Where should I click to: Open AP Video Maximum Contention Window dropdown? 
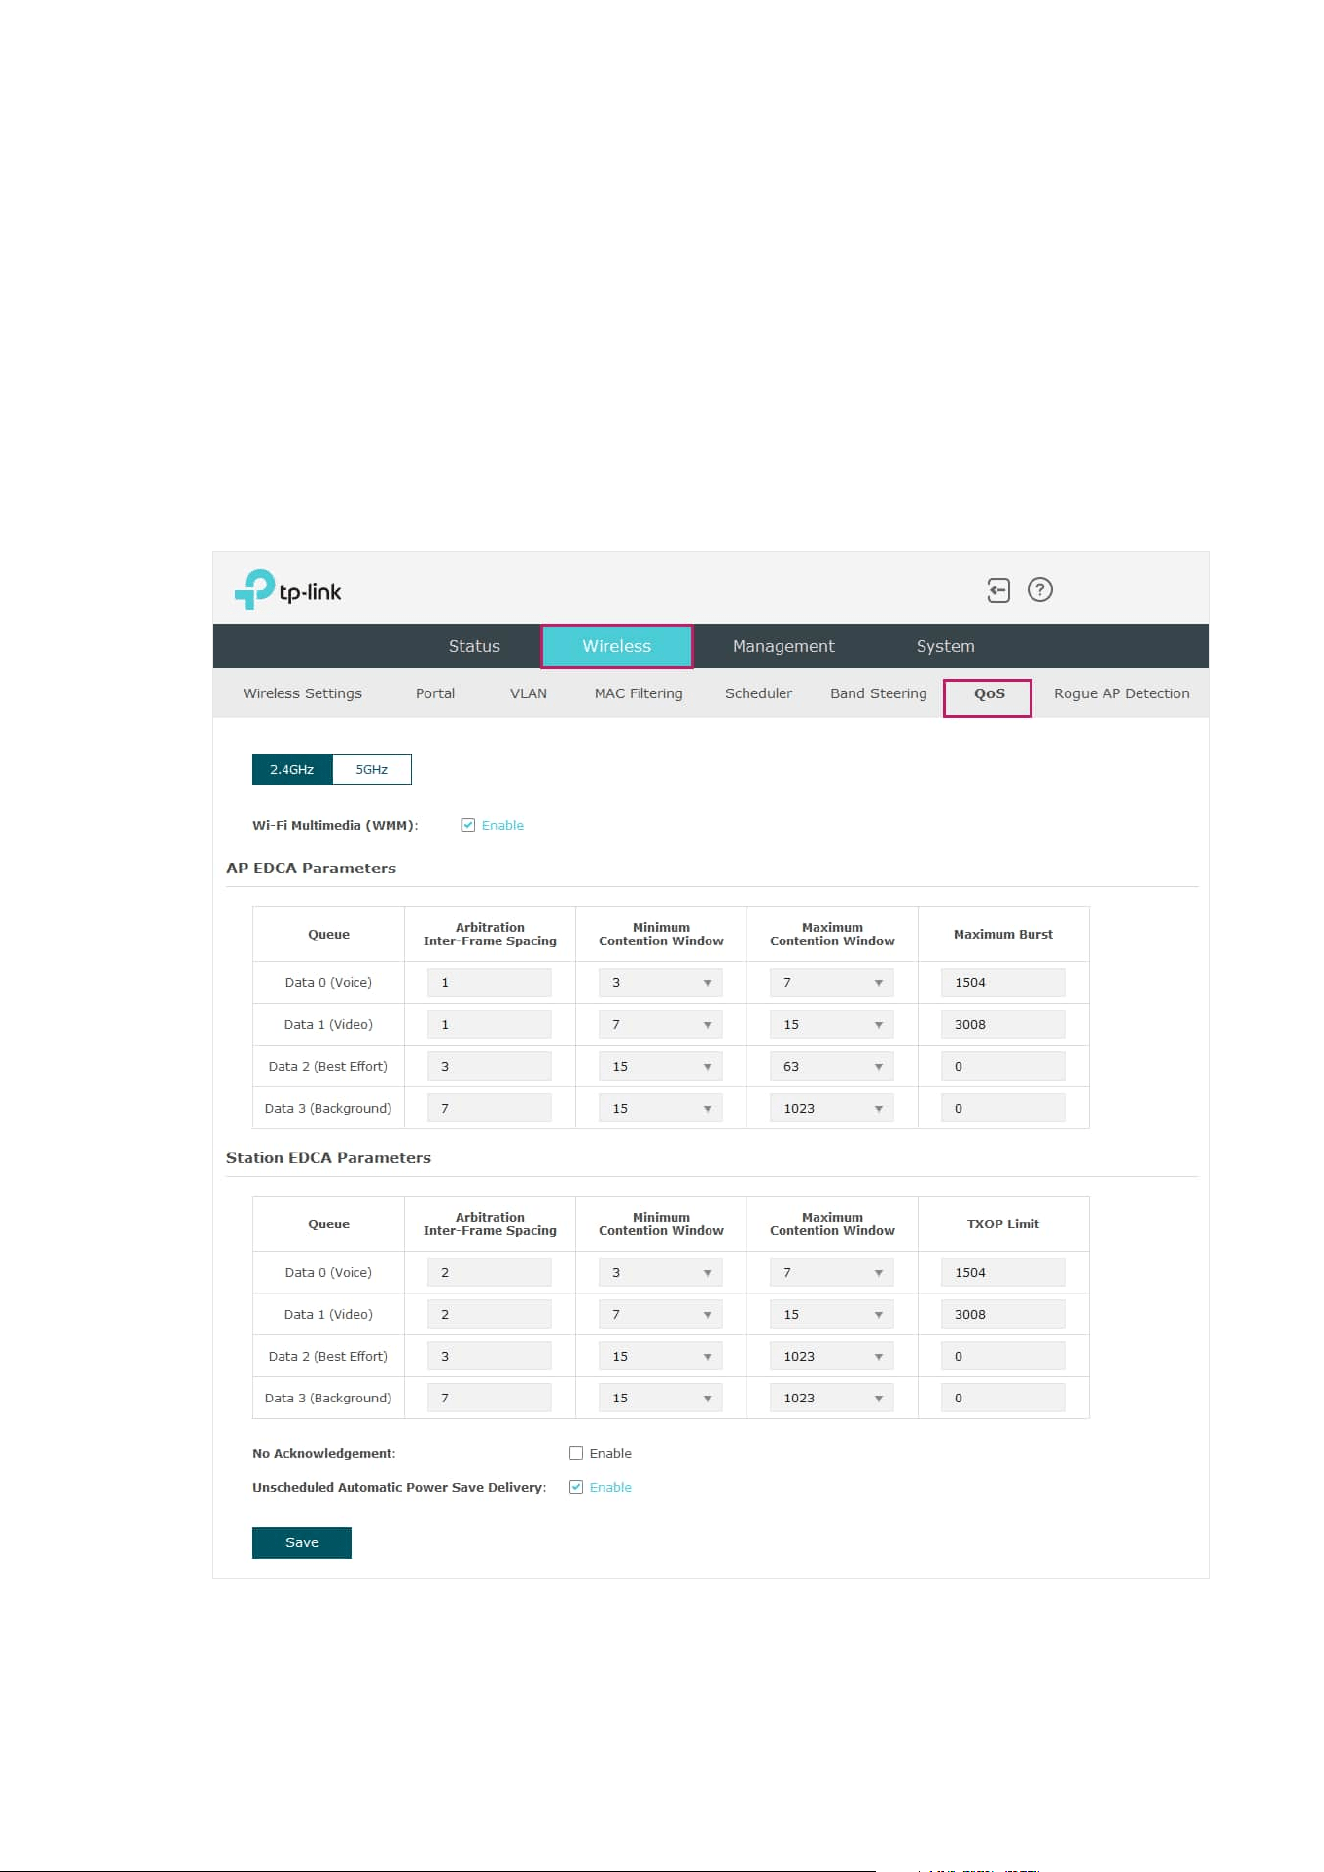831,1025
